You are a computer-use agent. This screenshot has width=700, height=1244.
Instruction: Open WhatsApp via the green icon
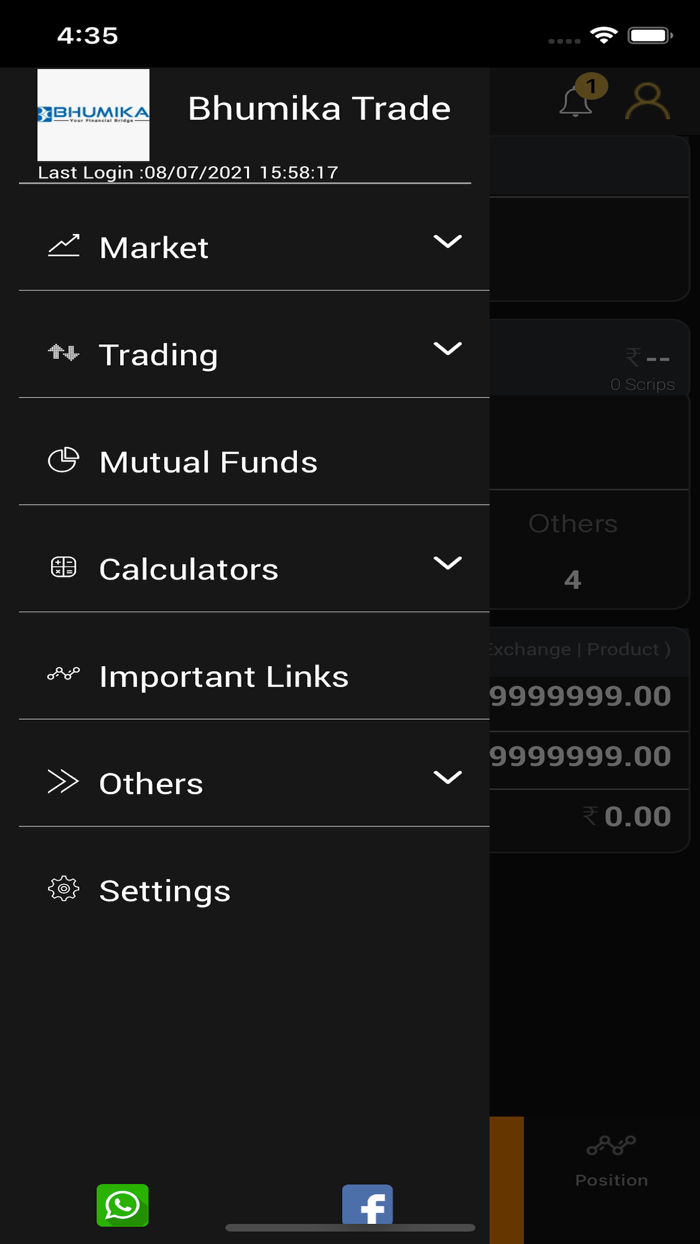pos(122,1206)
